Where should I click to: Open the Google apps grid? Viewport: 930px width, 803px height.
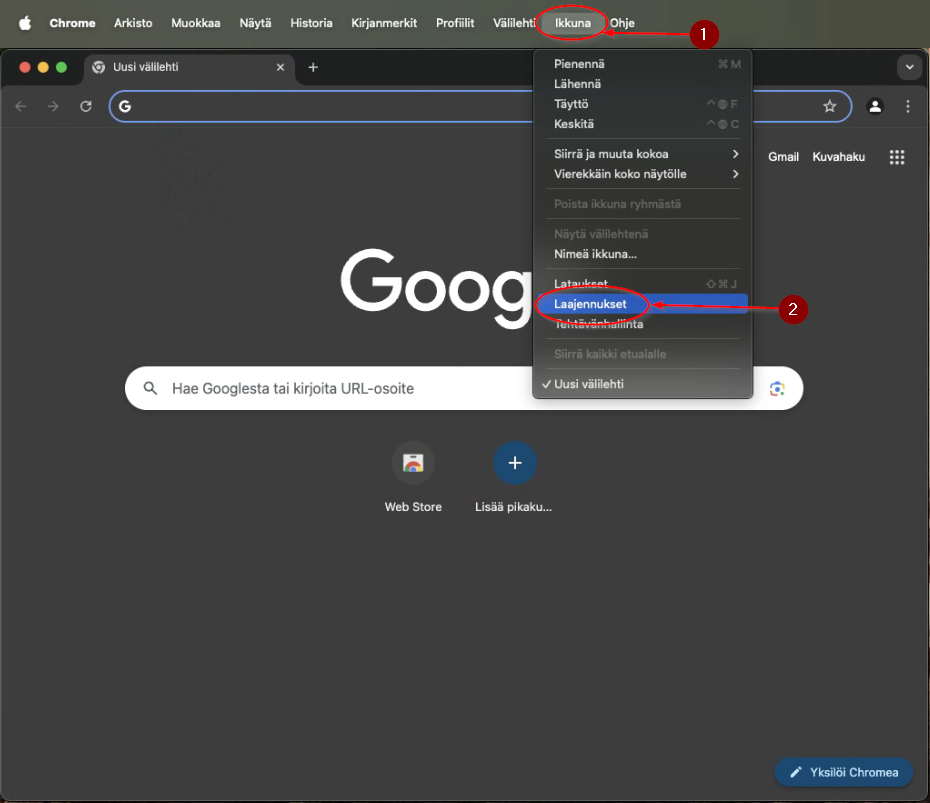[x=897, y=157]
